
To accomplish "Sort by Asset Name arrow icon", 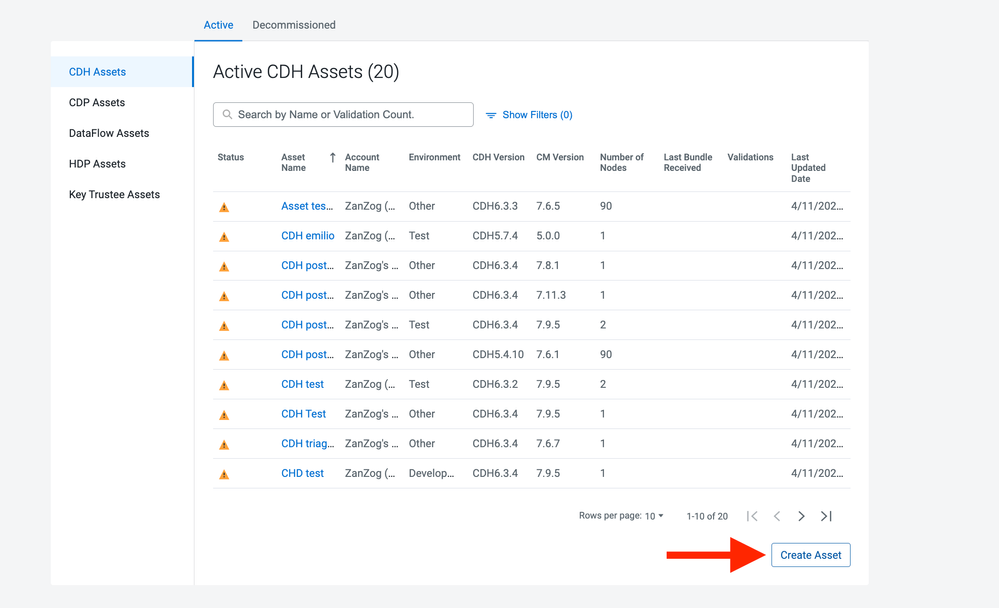I will [333, 157].
